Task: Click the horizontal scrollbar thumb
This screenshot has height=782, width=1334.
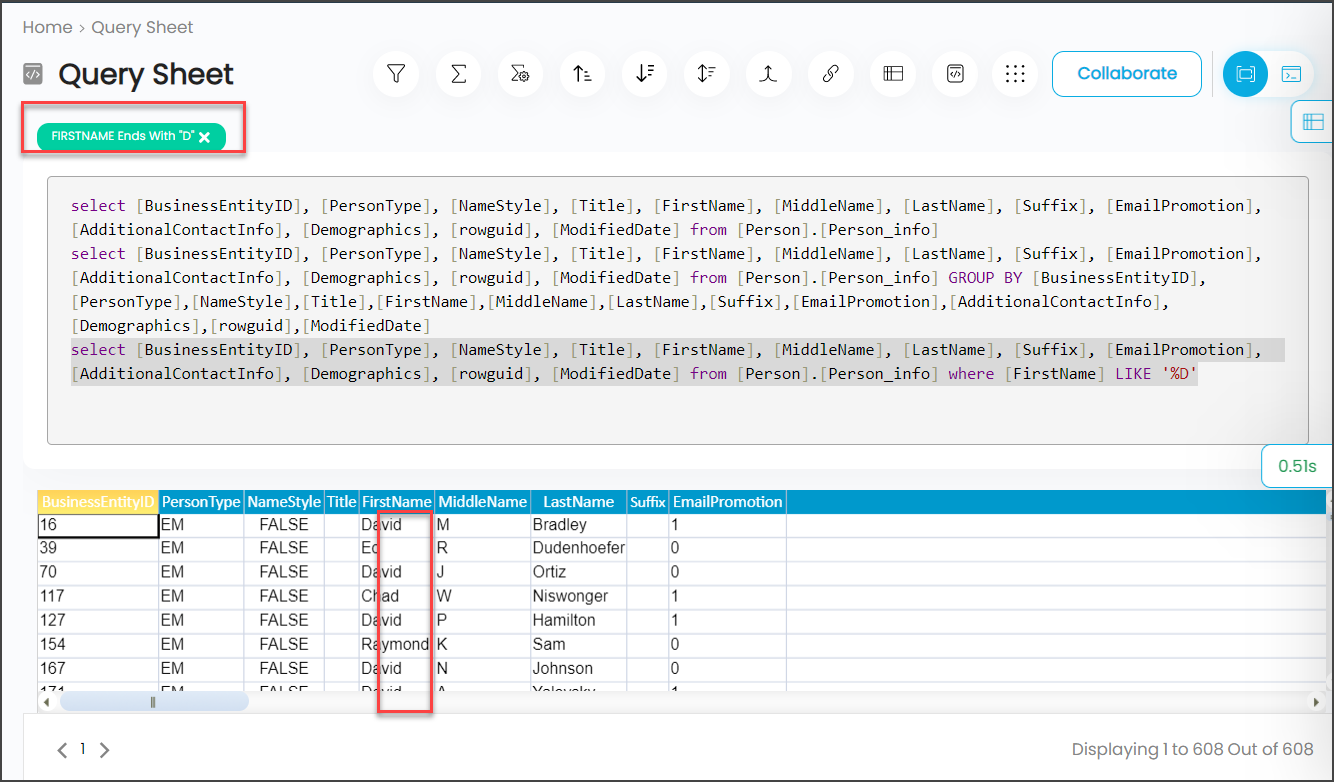Action: click(x=153, y=702)
